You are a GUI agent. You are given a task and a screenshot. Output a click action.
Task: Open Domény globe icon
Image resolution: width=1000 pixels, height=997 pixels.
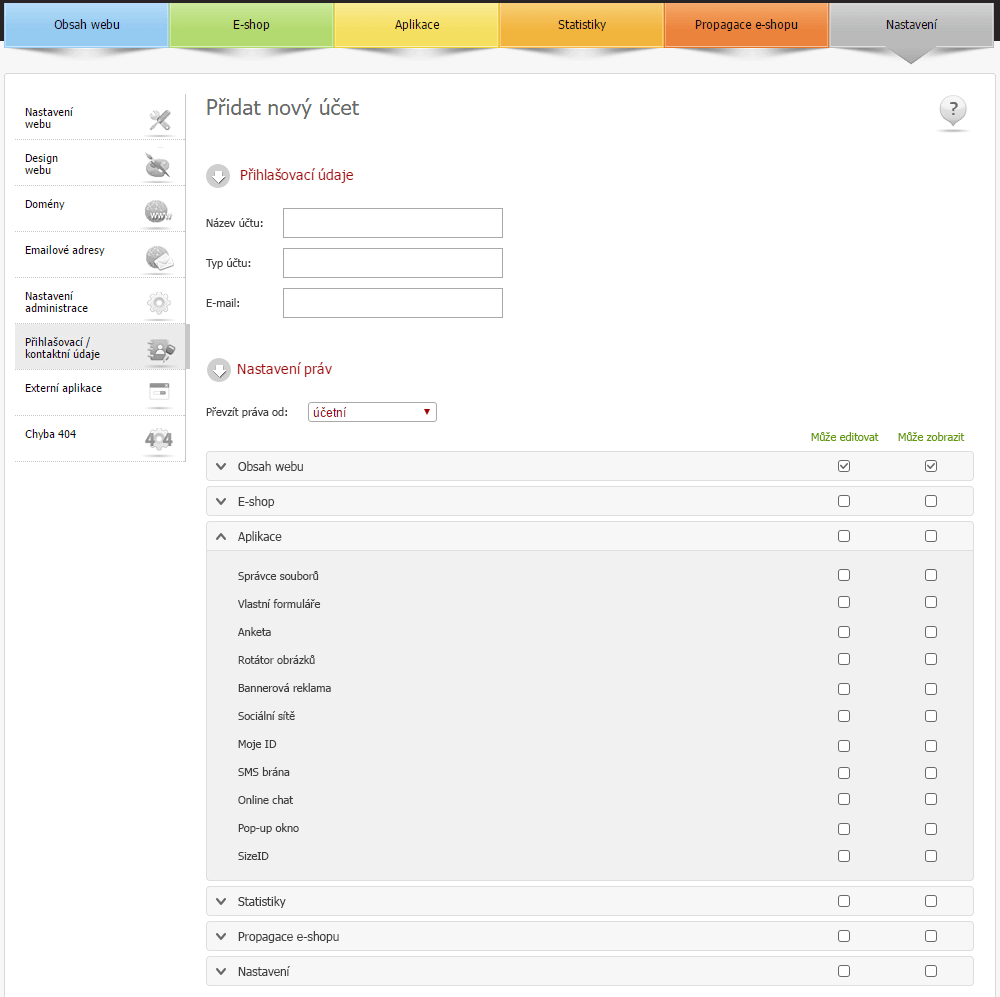point(158,212)
